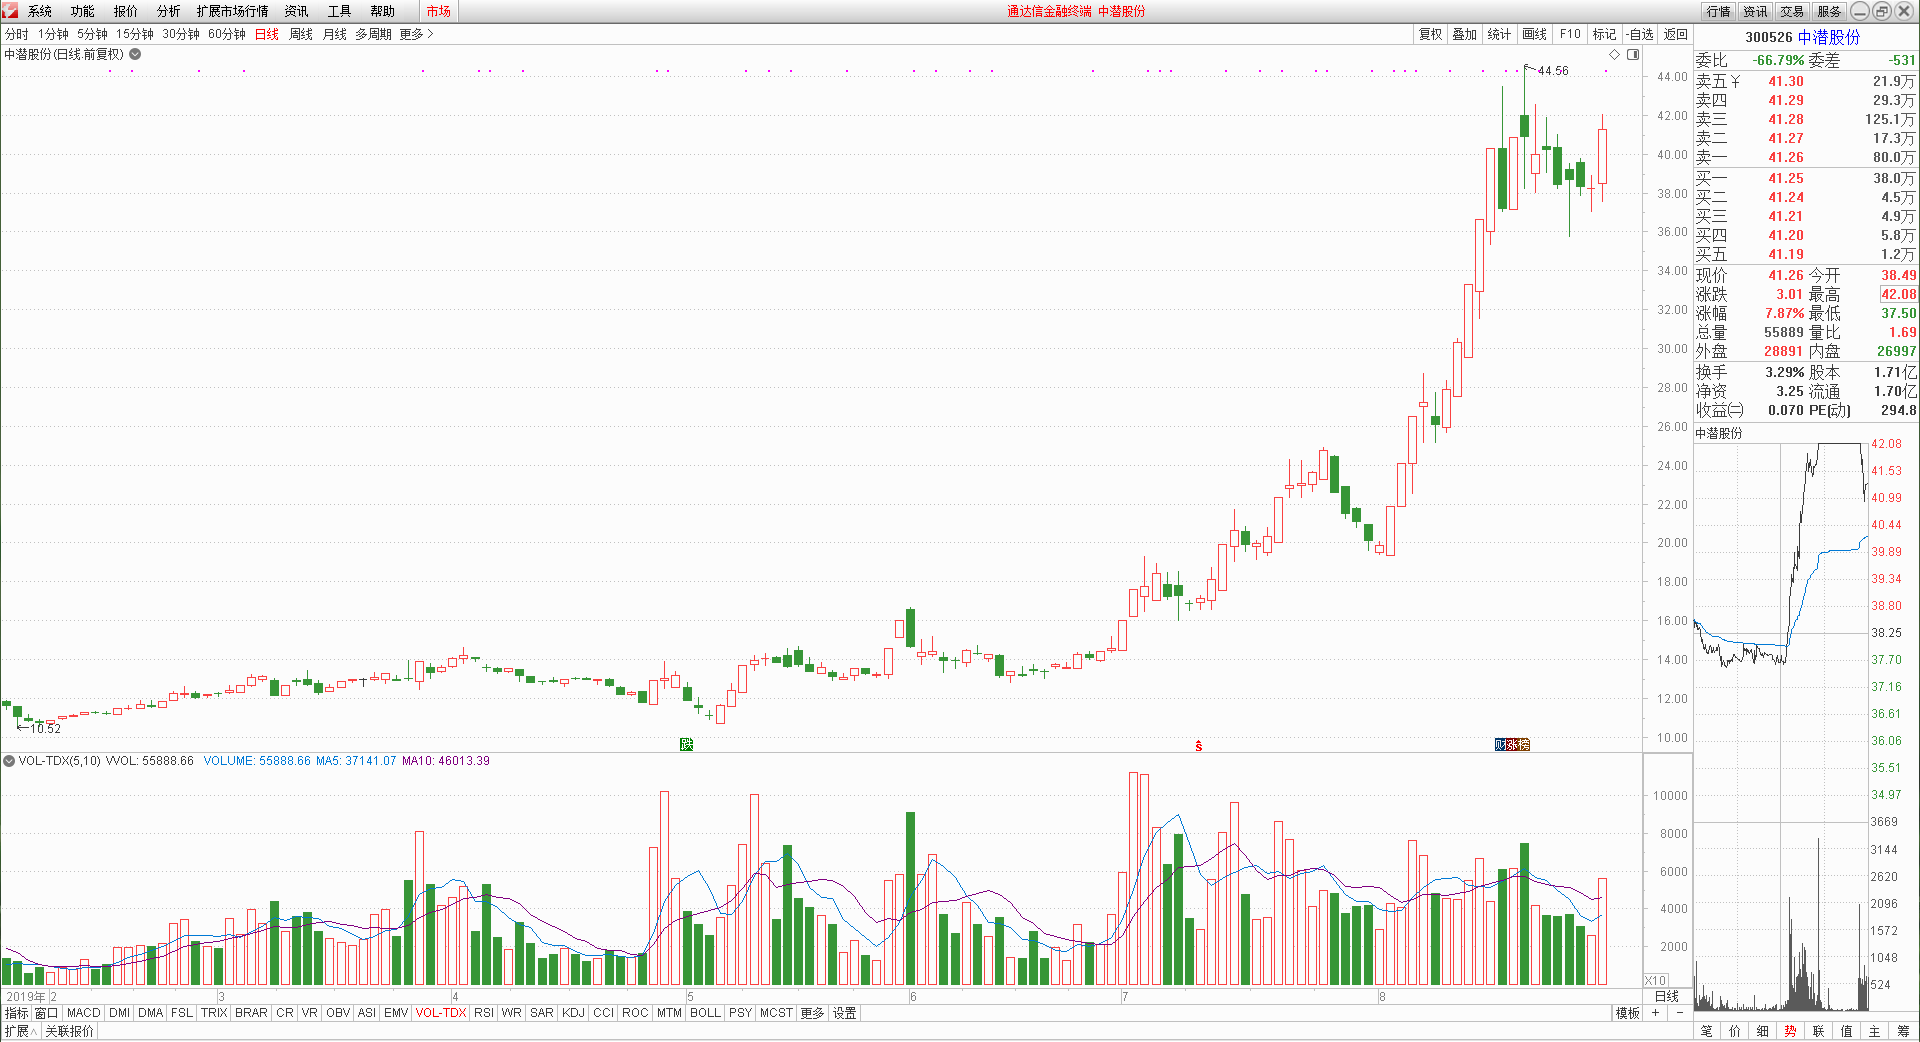
Task: Select the OBV indicator
Action: [x=338, y=1013]
